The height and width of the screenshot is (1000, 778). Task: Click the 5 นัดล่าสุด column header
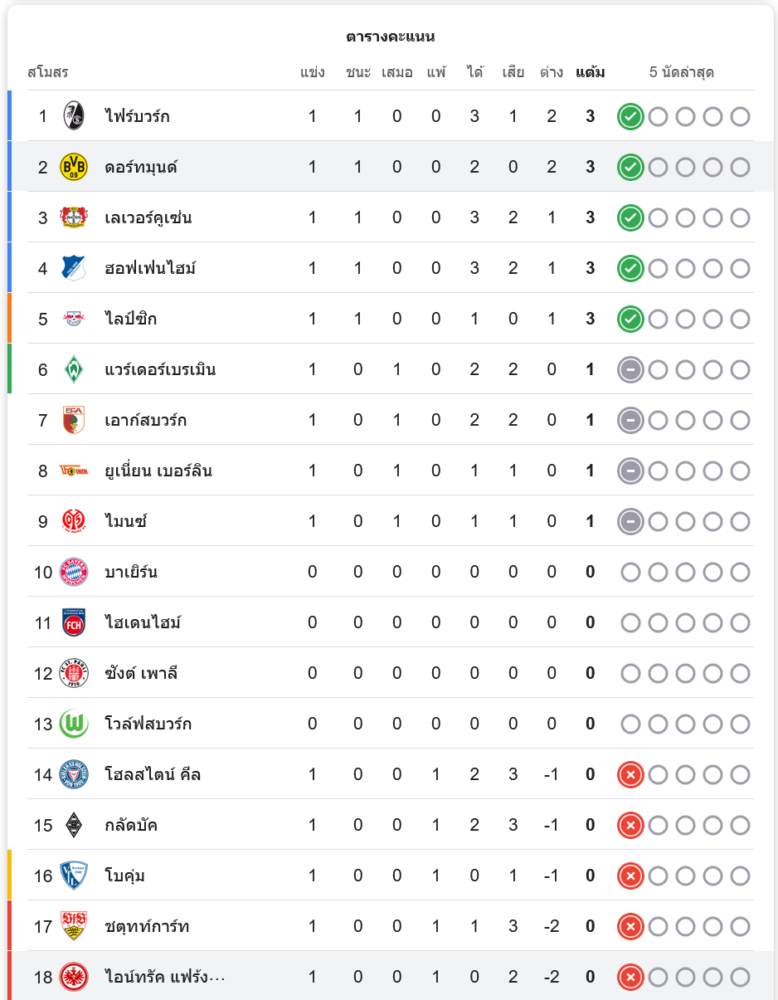pos(682,72)
